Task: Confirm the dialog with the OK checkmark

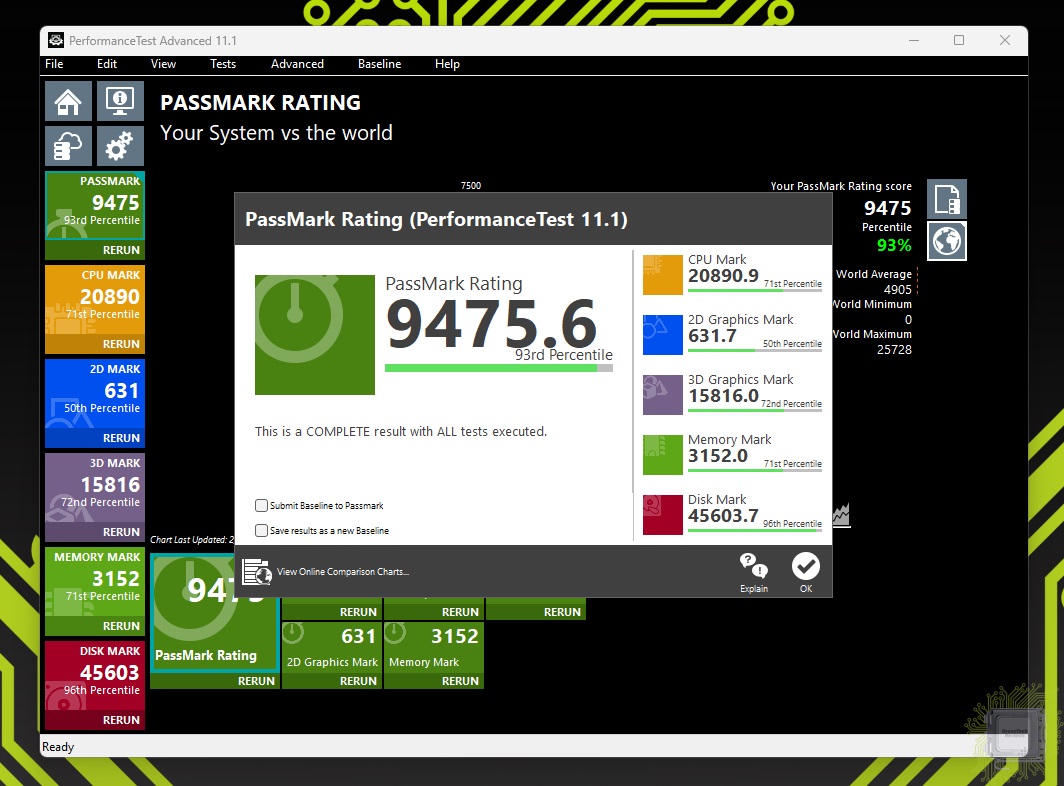Action: click(805, 572)
